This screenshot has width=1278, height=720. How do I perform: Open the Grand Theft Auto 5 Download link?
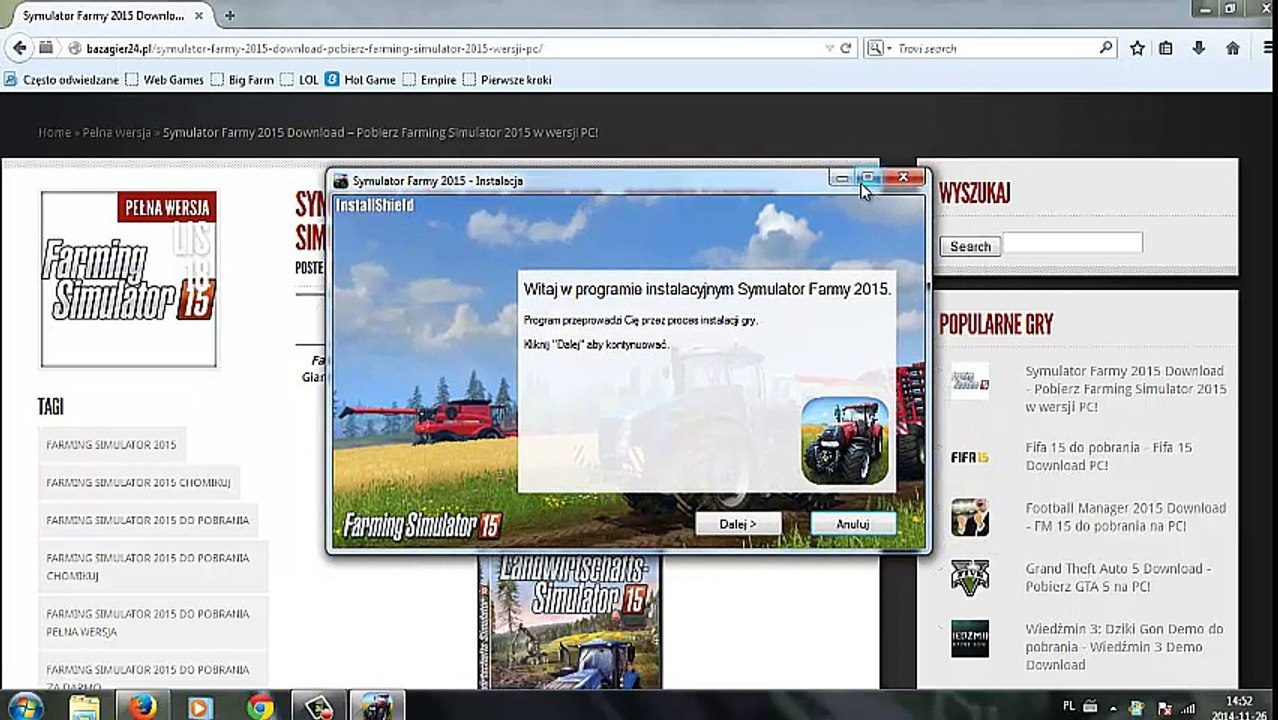coord(1118,578)
